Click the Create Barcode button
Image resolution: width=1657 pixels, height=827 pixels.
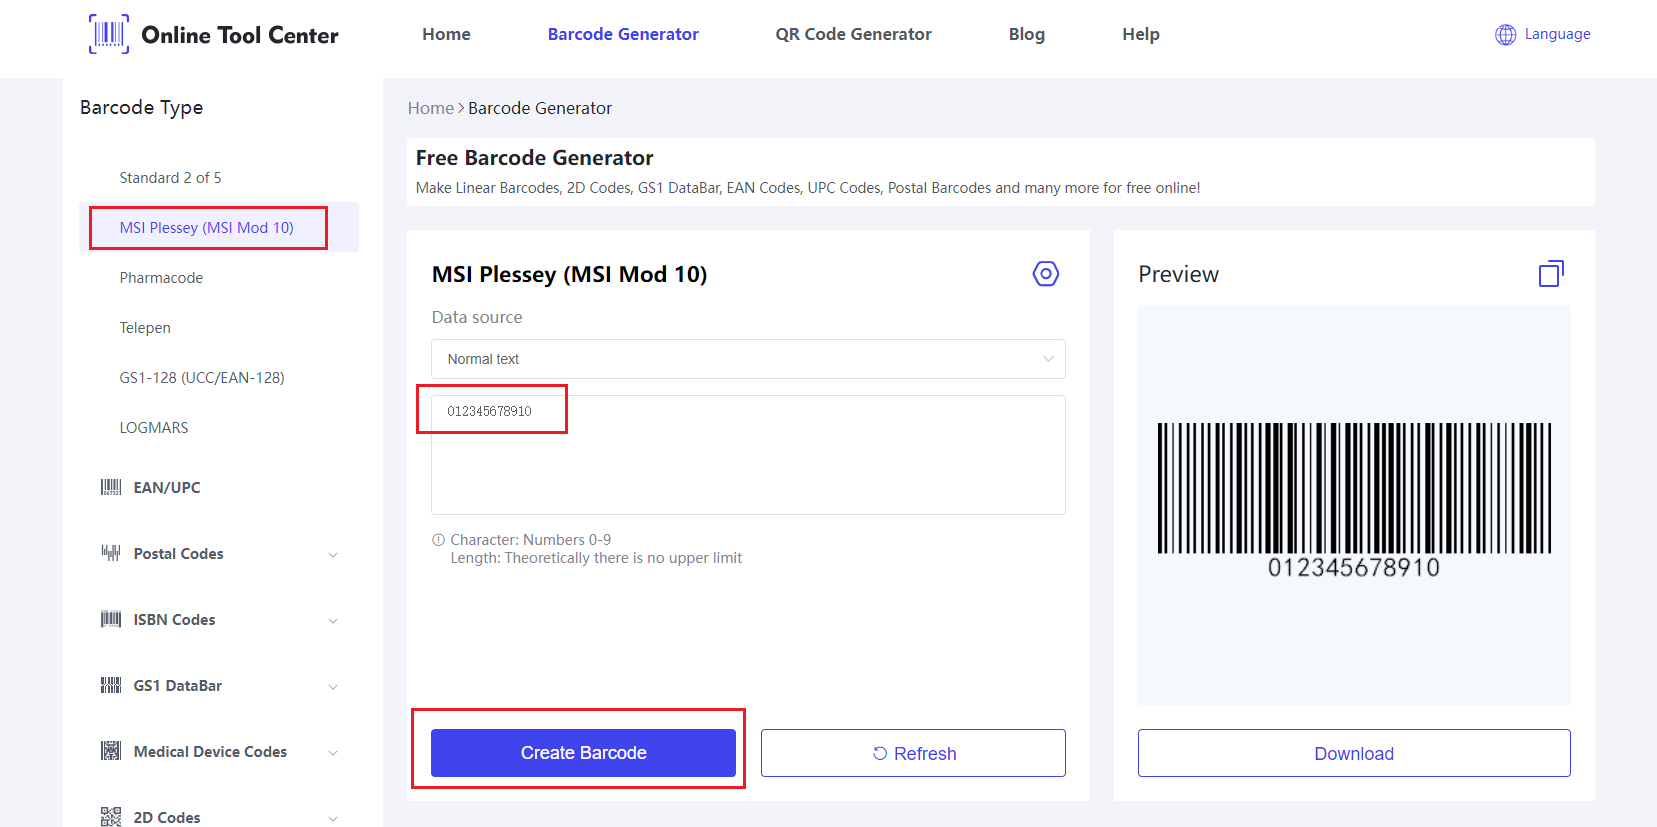[583, 753]
